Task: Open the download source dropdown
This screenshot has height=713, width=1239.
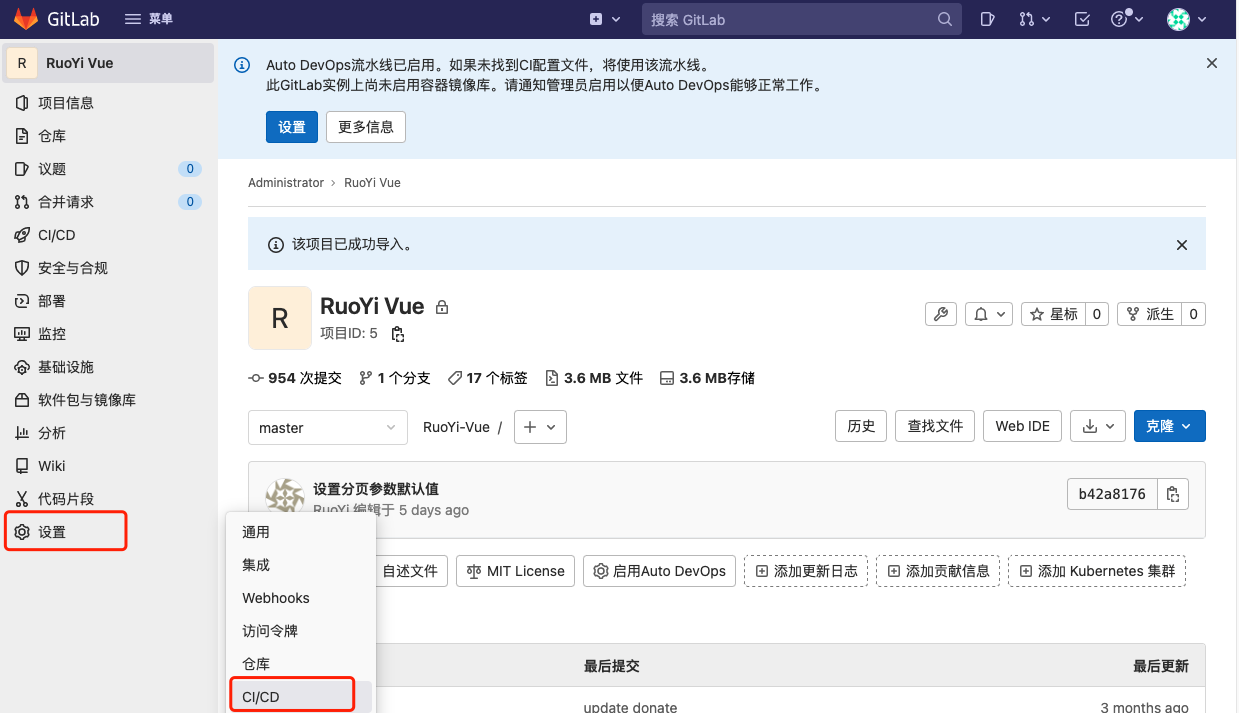Action: pos(1098,426)
